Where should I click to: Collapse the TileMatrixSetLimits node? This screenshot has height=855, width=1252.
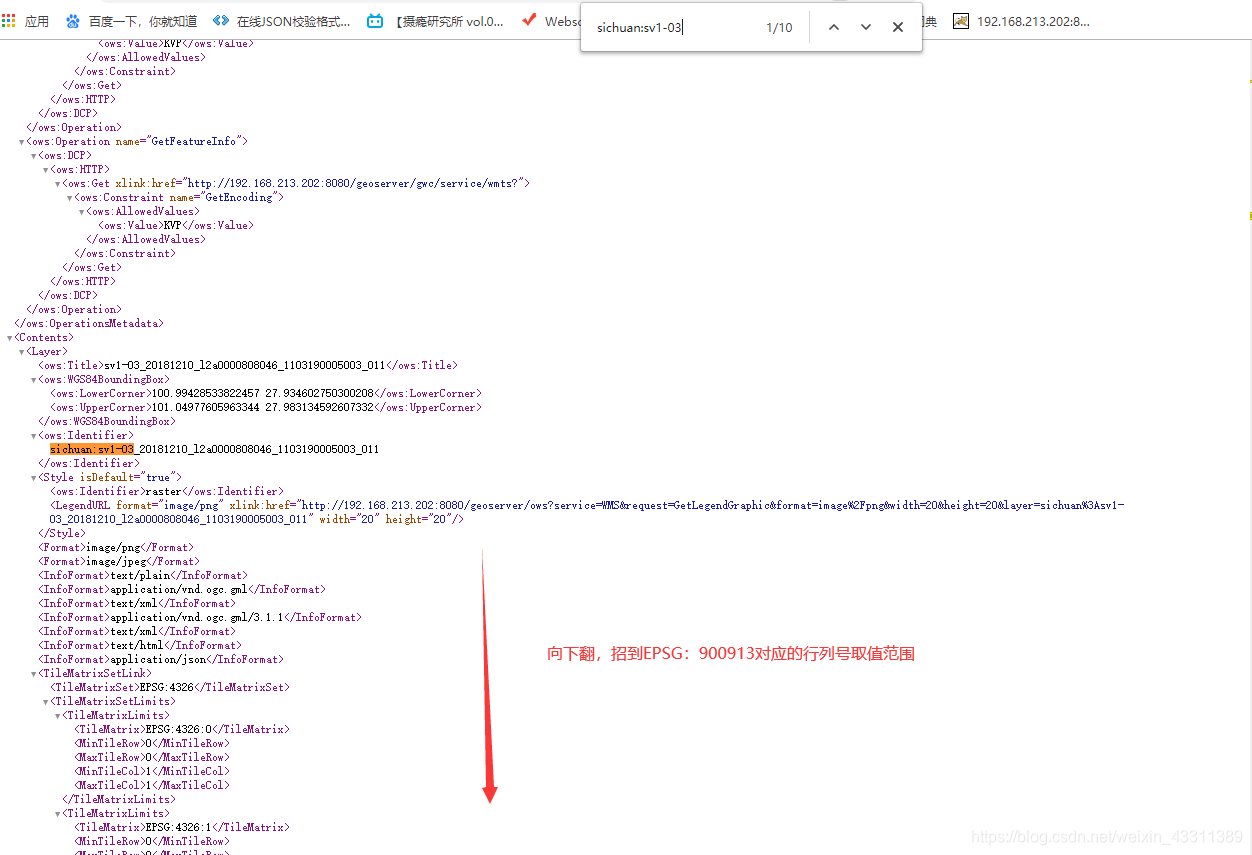click(x=46, y=702)
